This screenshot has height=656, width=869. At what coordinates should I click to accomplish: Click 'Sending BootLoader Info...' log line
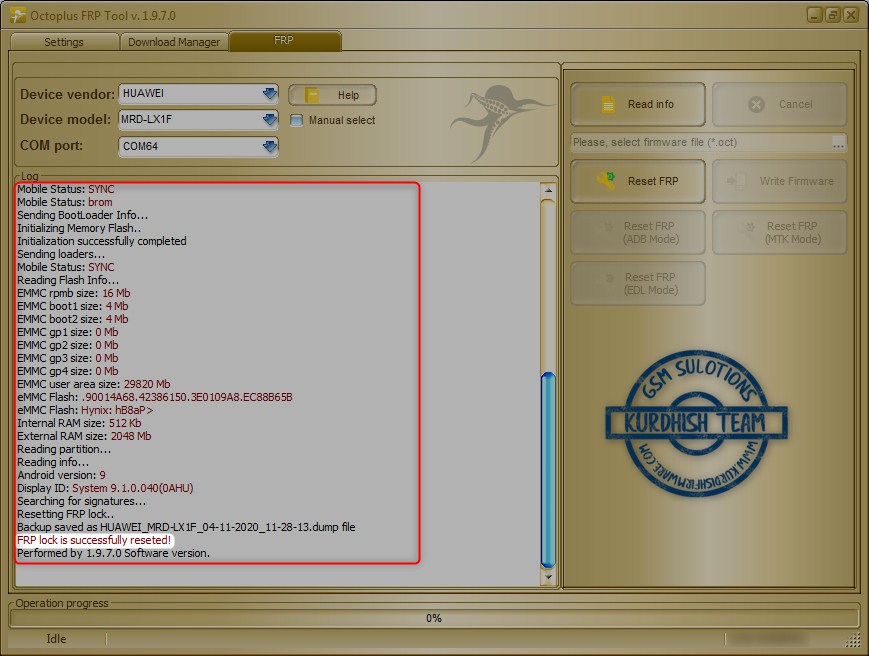point(83,216)
